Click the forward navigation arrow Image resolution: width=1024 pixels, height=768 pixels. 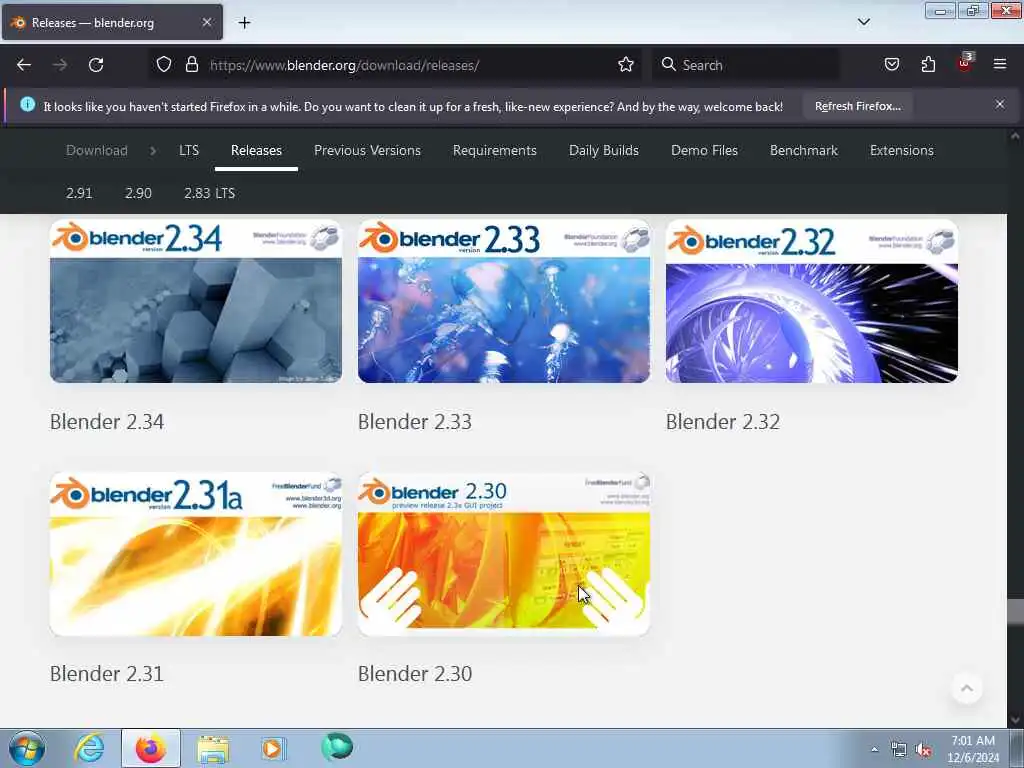click(60, 65)
